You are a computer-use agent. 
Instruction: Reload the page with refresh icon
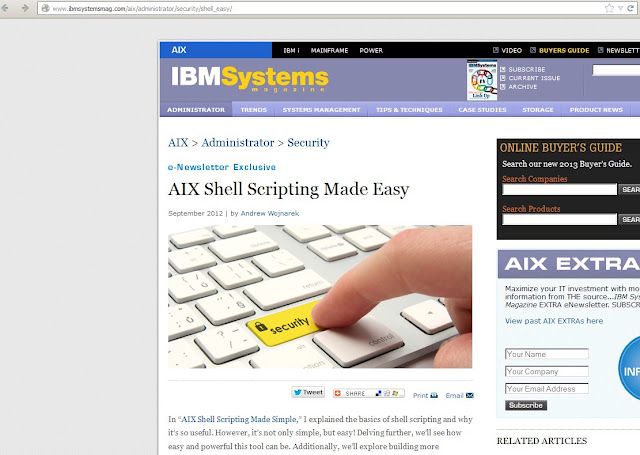tap(631, 8)
